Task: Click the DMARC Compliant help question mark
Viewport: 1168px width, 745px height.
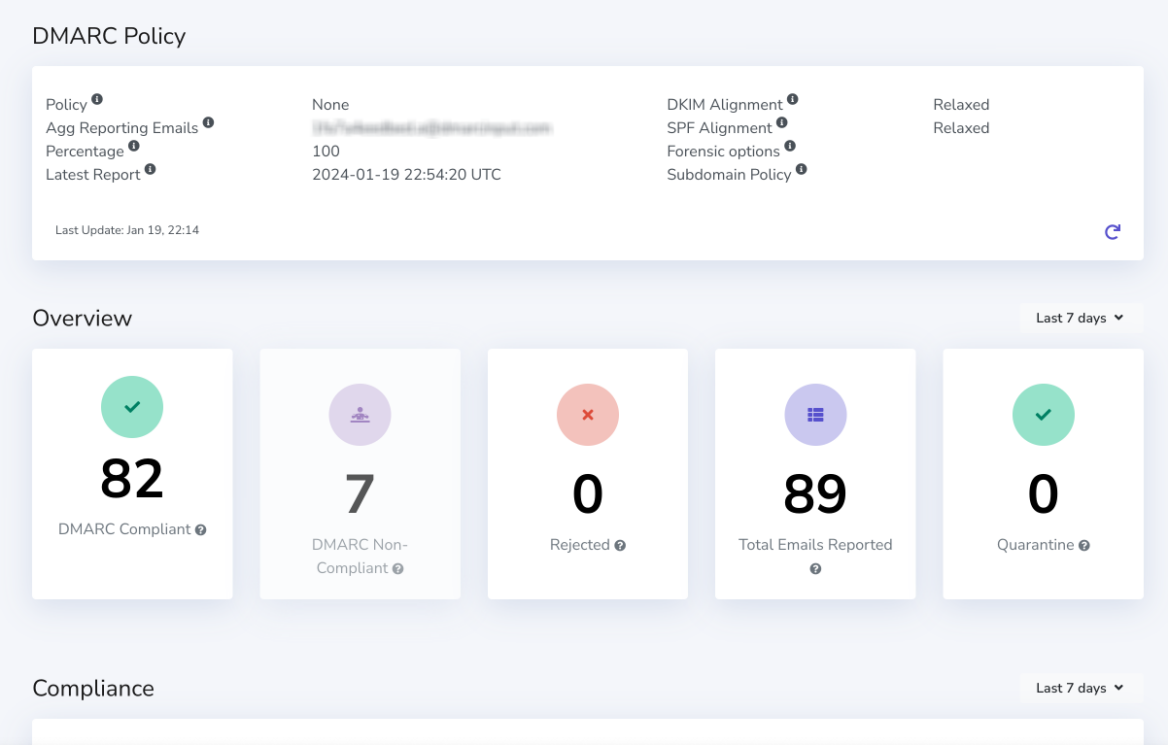Action: click(202, 530)
